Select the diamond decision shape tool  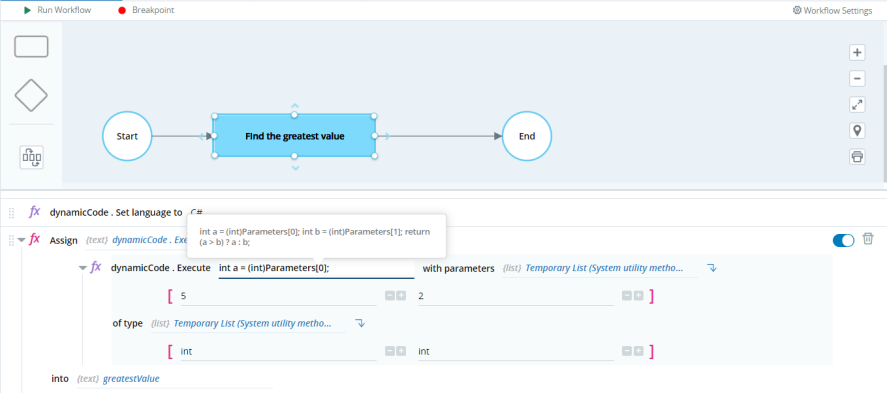pos(31,95)
